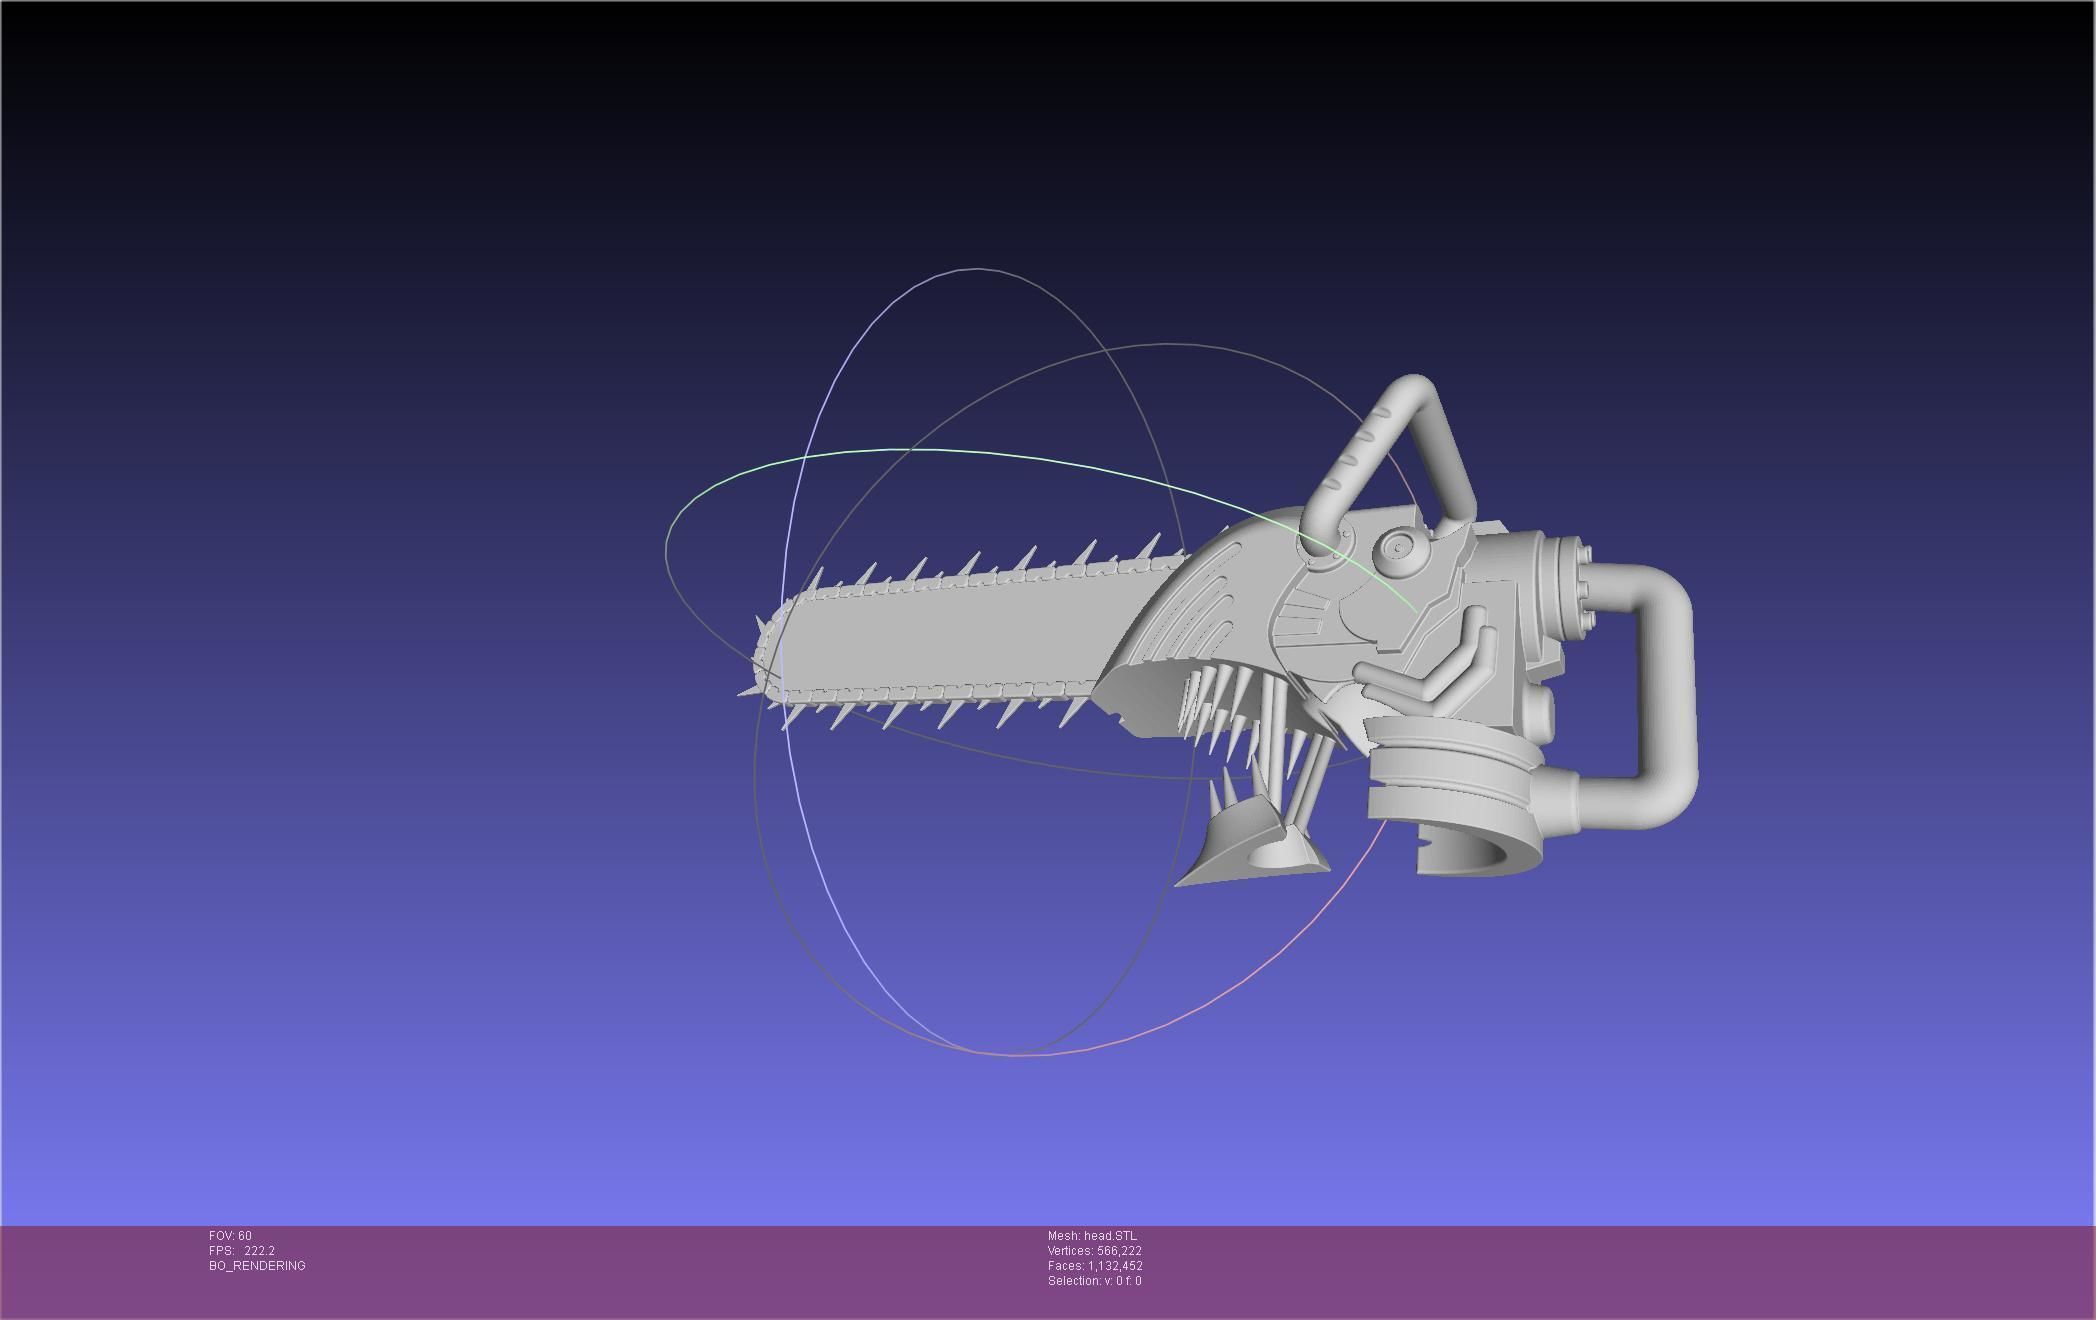The image size is (2096, 1320).
Task: Click the FPS: 222.2 readout
Action: pyautogui.click(x=242, y=1251)
